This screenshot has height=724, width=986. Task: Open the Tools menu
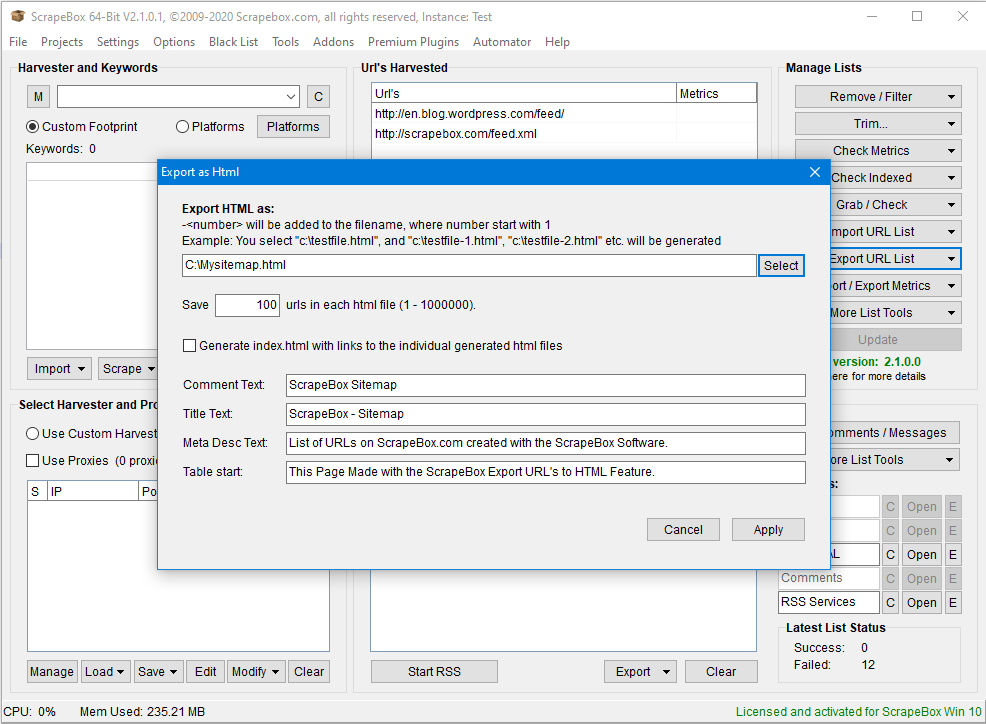point(285,42)
